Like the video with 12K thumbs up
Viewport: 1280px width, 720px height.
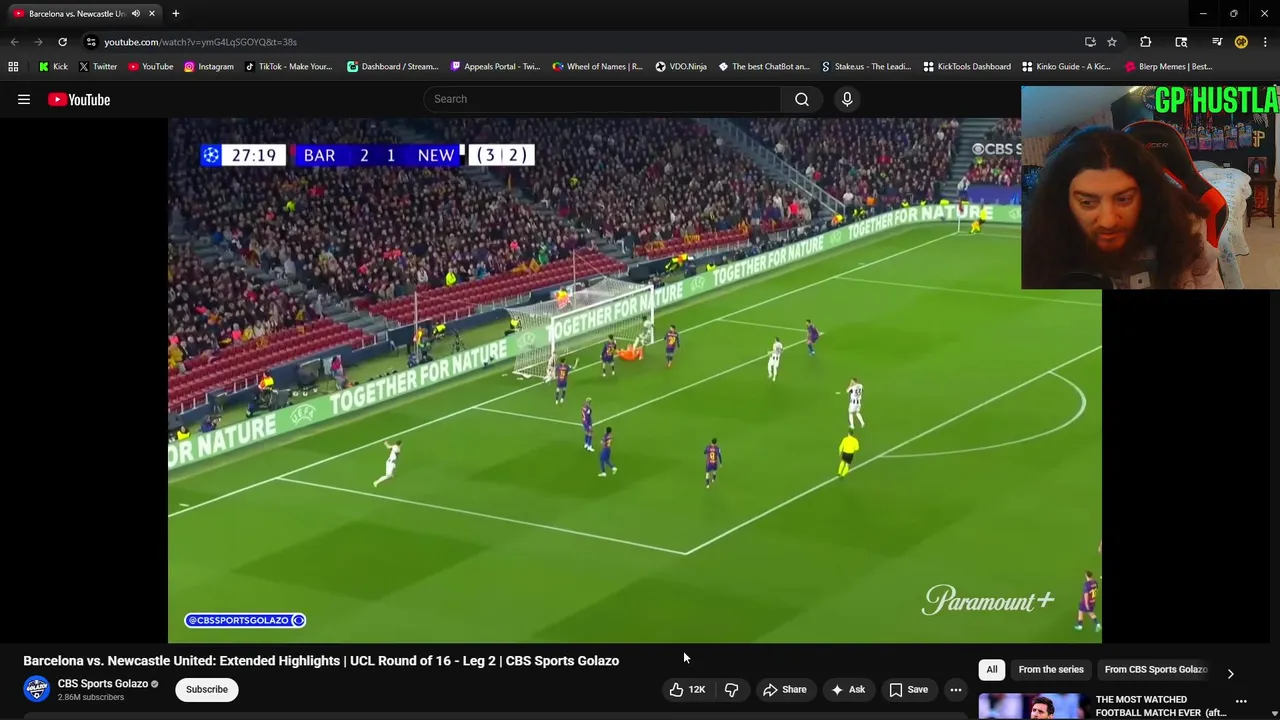688,689
